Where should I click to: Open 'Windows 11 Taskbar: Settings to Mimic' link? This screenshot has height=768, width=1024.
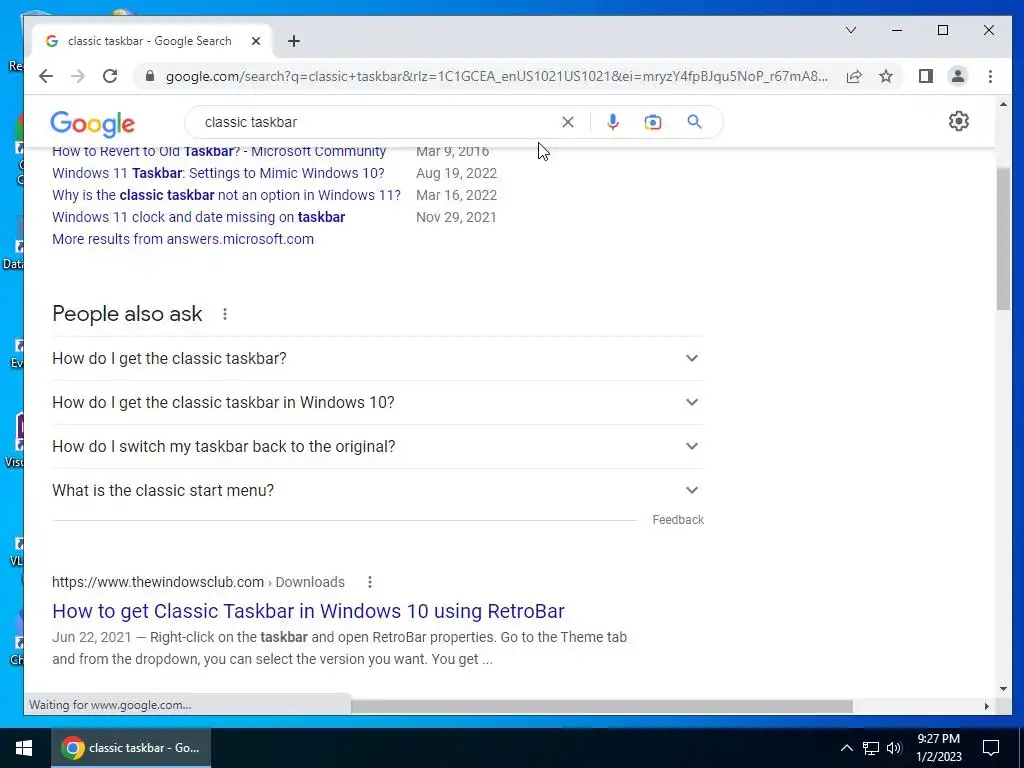click(x=218, y=173)
